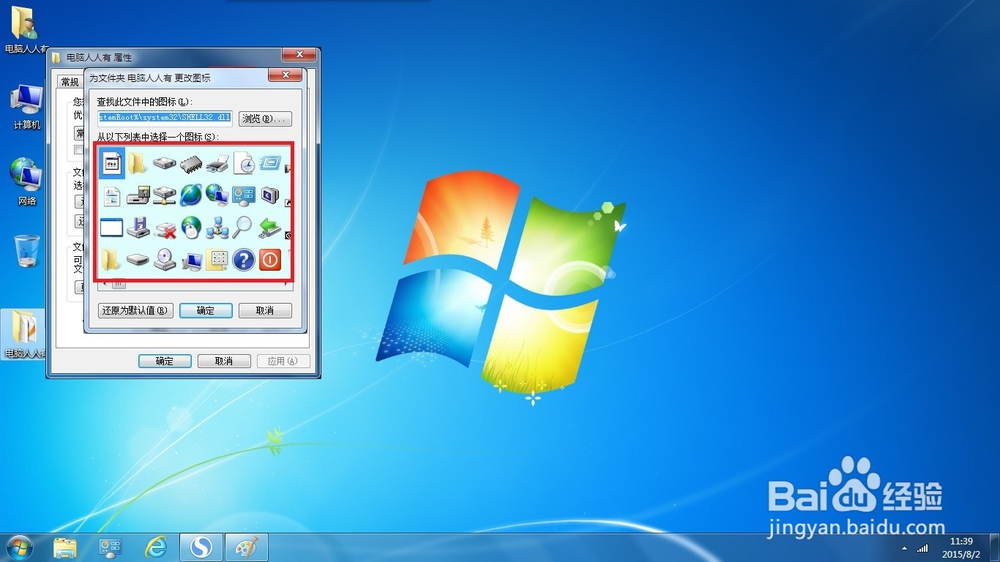The height and width of the screenshot is (562, 1000).
Task: Select the 计算机 desktop icon
Action: pos(27,107)
